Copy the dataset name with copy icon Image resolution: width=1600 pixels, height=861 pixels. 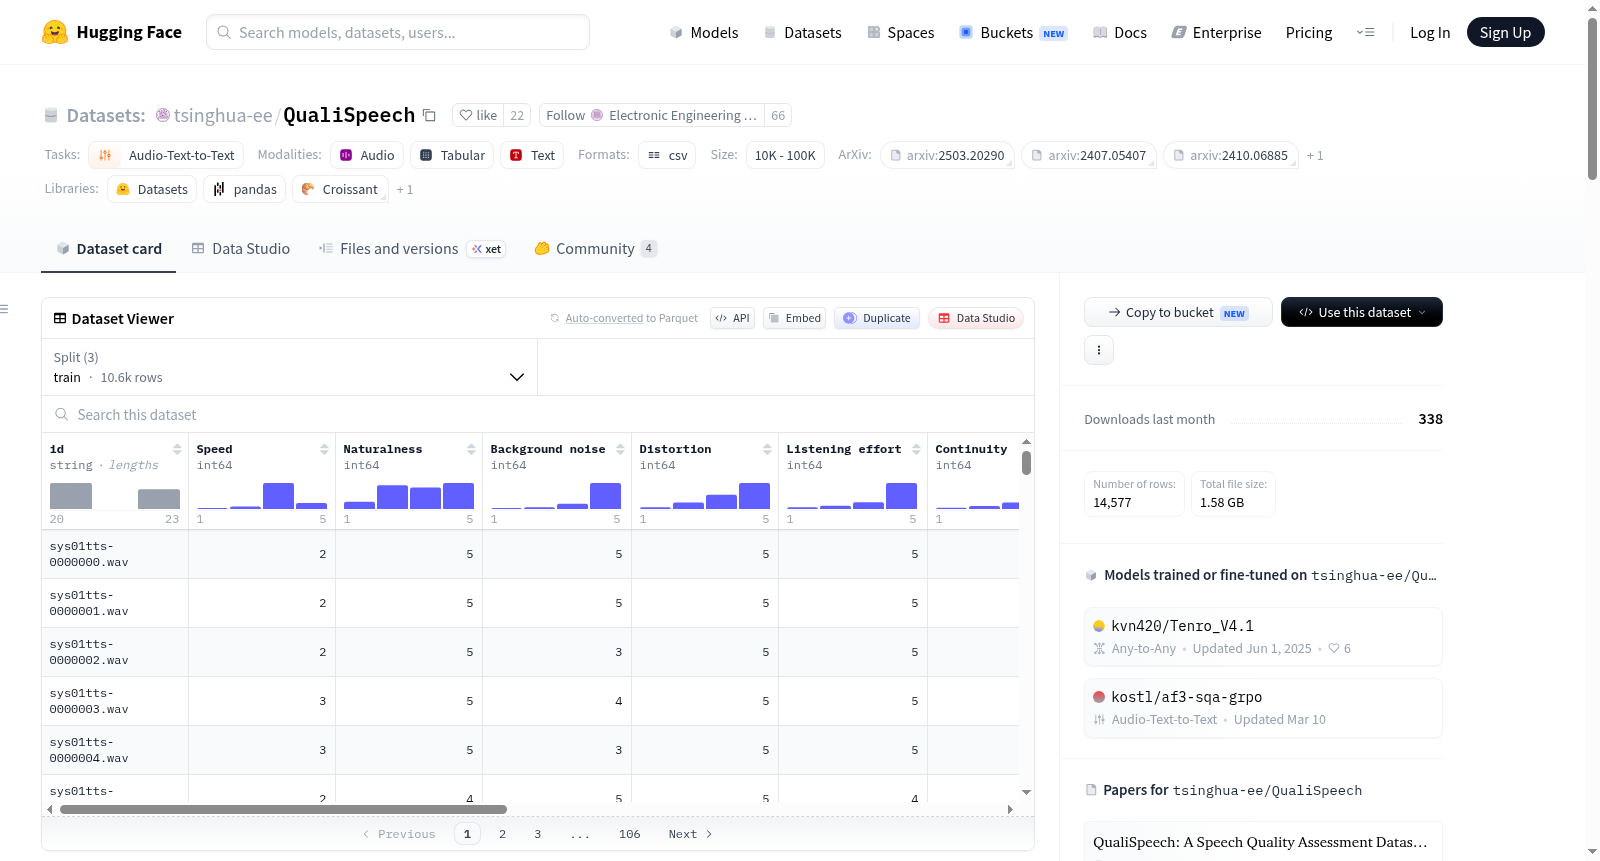429,115
